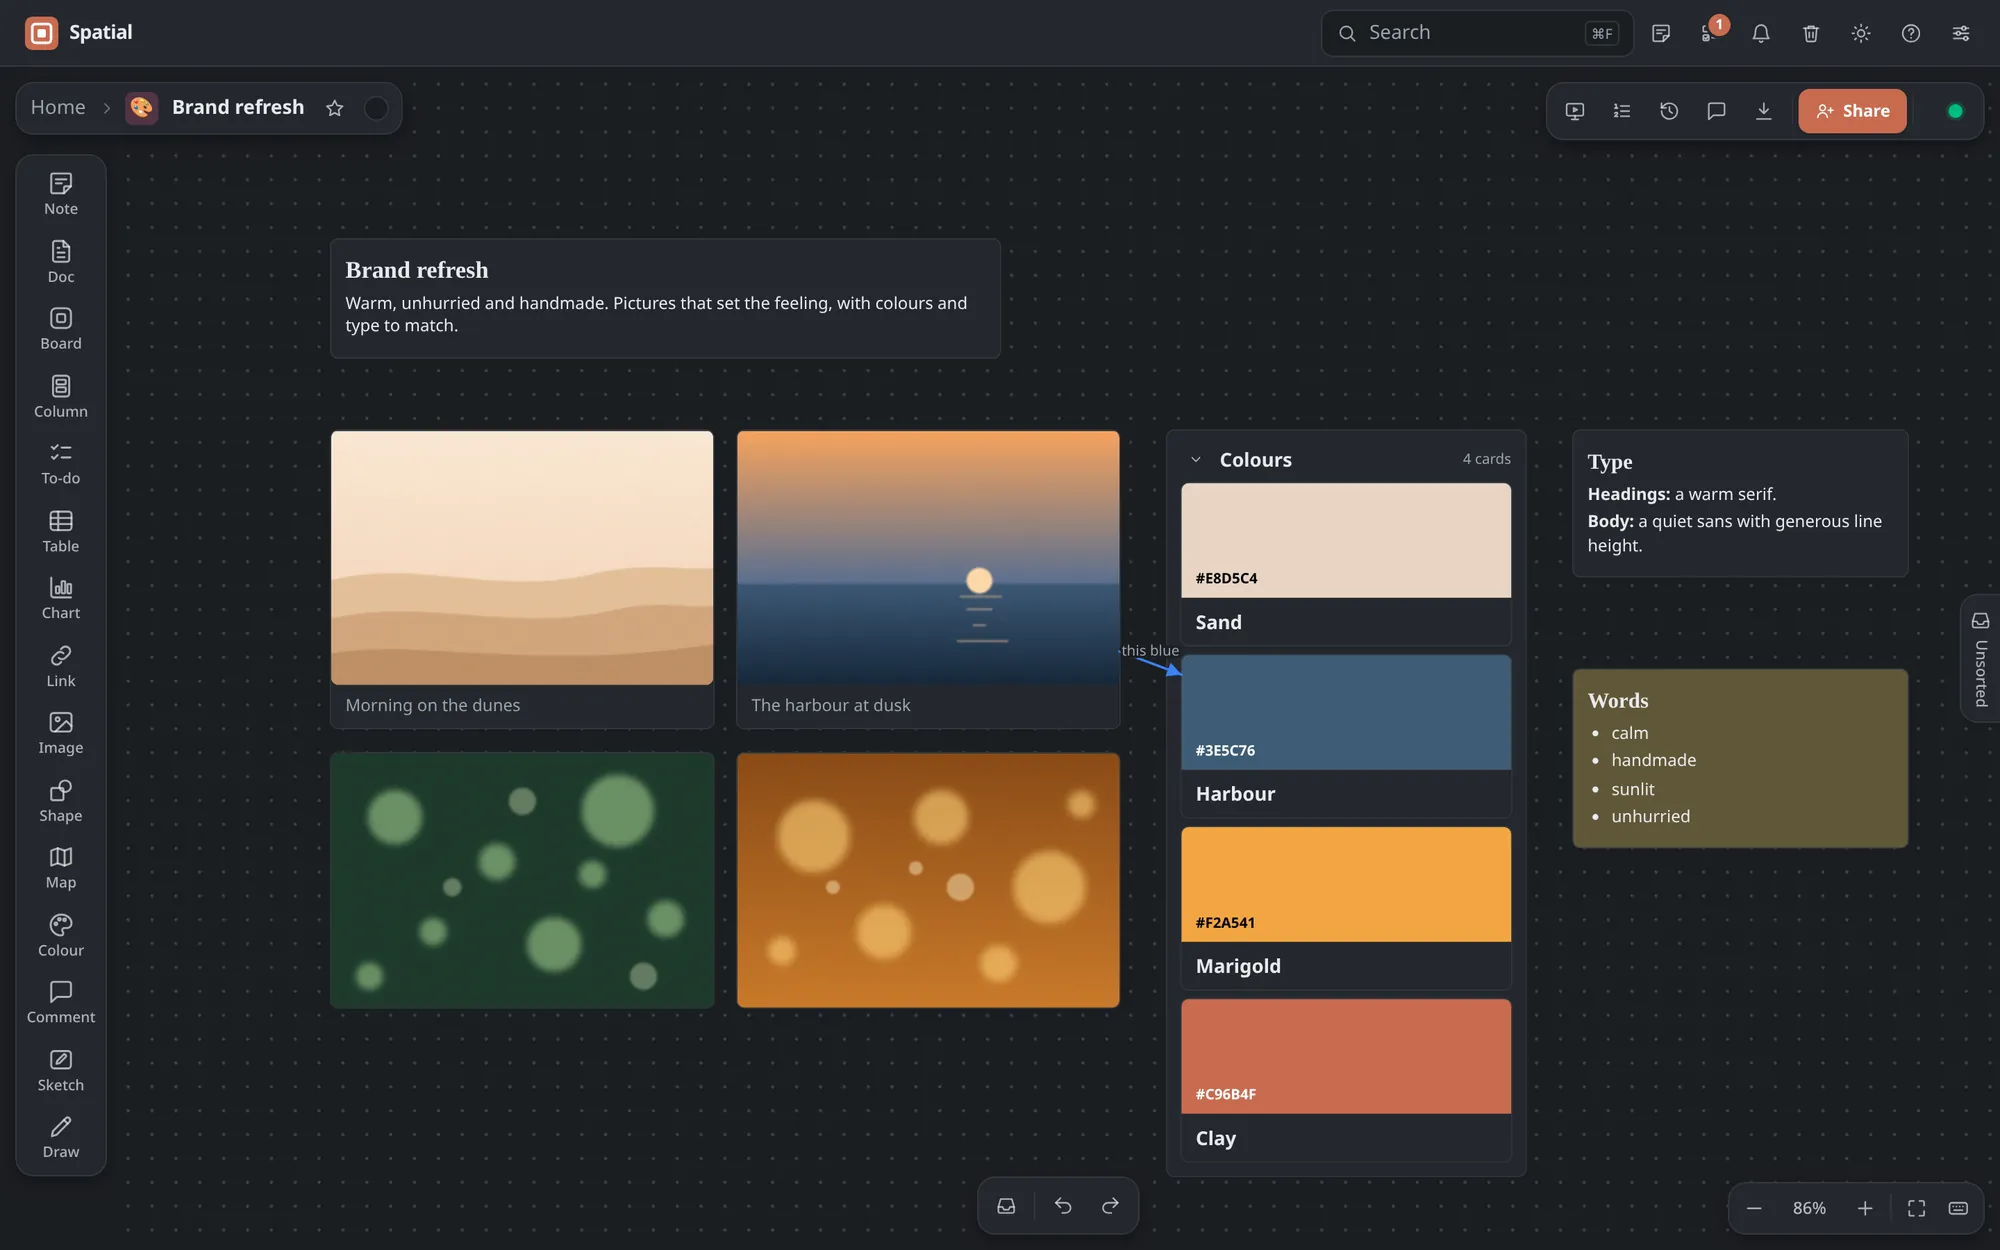Insert a Table element
Image resolution: width=2000 pixels, height=1250 pixels.
(x=61, y=532)
